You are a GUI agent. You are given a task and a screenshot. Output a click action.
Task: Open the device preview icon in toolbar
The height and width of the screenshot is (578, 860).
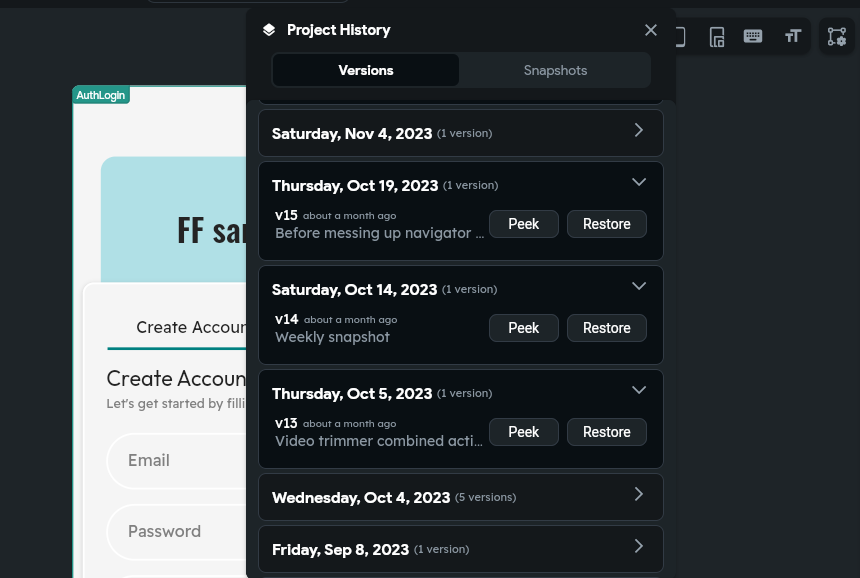pyautogui.click(x=717, y=37)
